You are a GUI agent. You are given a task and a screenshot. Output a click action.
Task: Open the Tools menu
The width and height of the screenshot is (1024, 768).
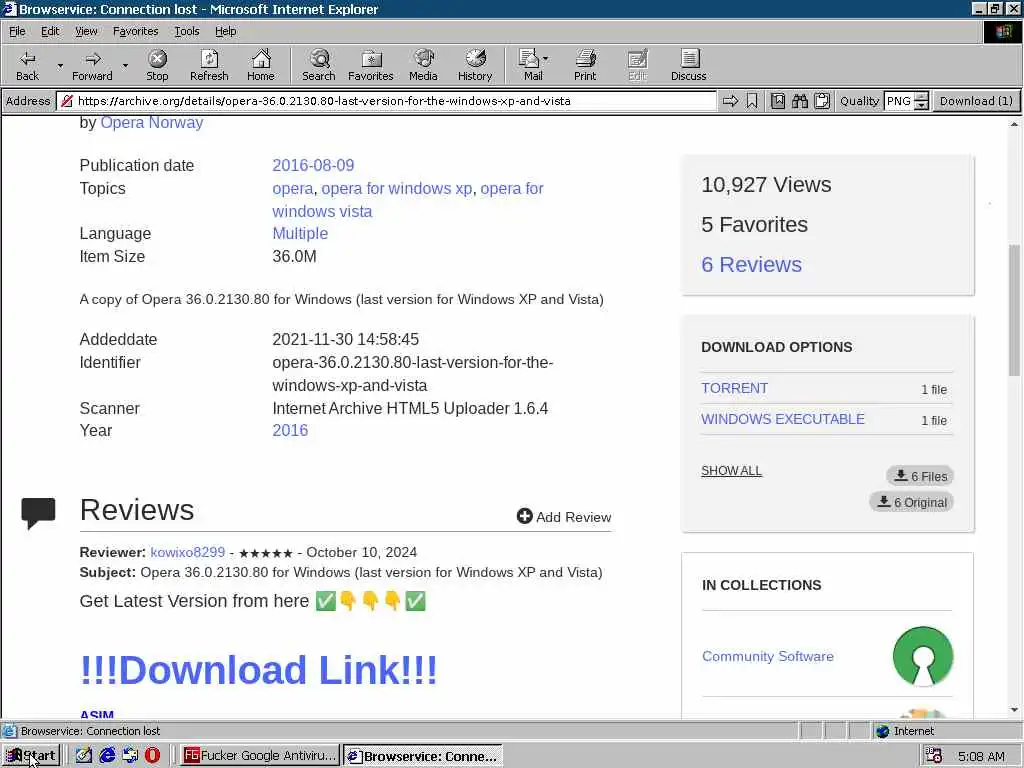tap(186, 31)
